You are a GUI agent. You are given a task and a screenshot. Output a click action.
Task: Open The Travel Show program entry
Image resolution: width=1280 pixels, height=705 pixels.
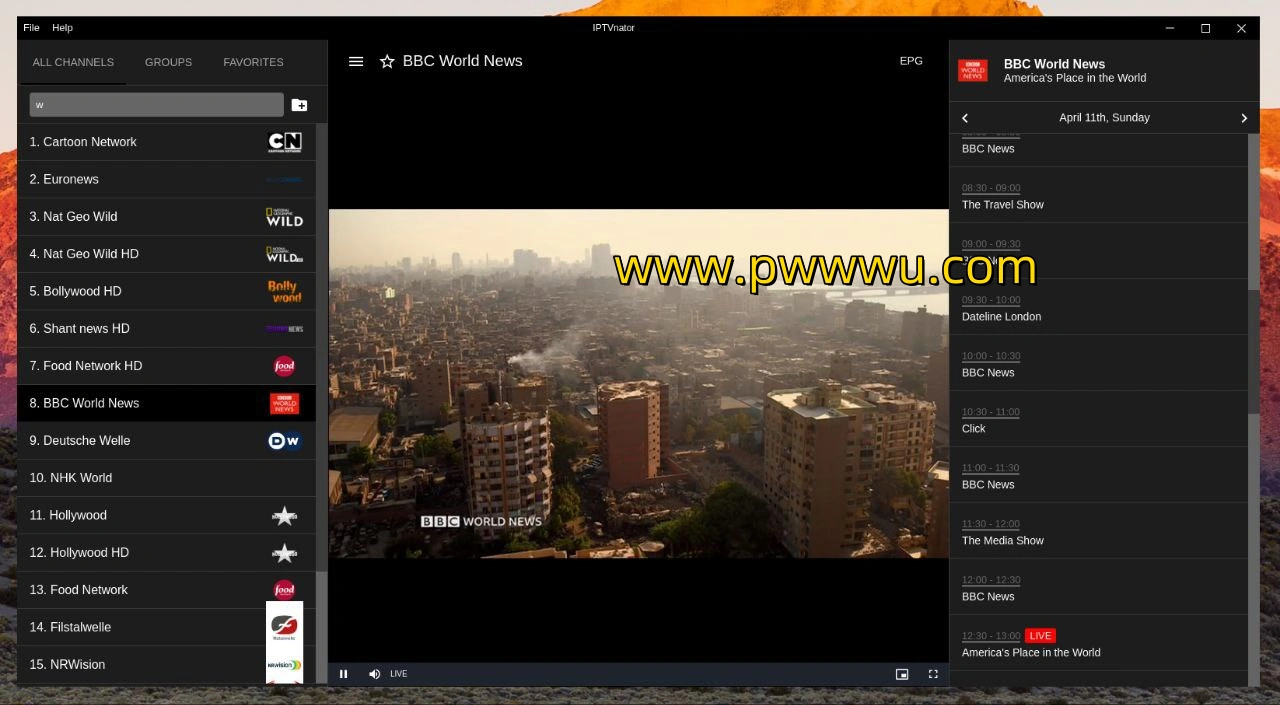coord(1100,196)
